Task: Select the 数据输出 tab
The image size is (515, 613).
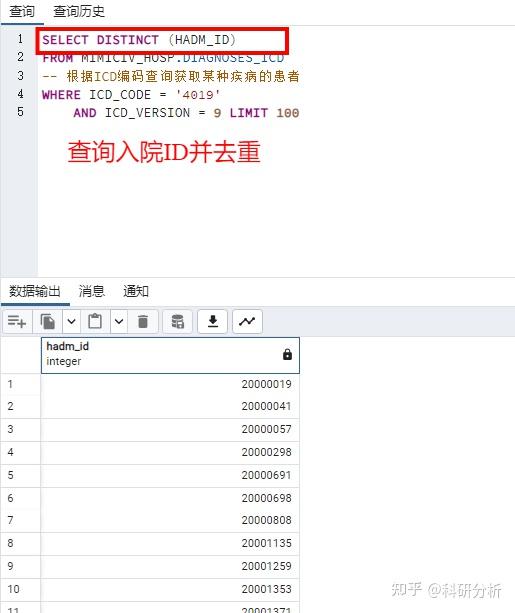Action: point(35,291)
